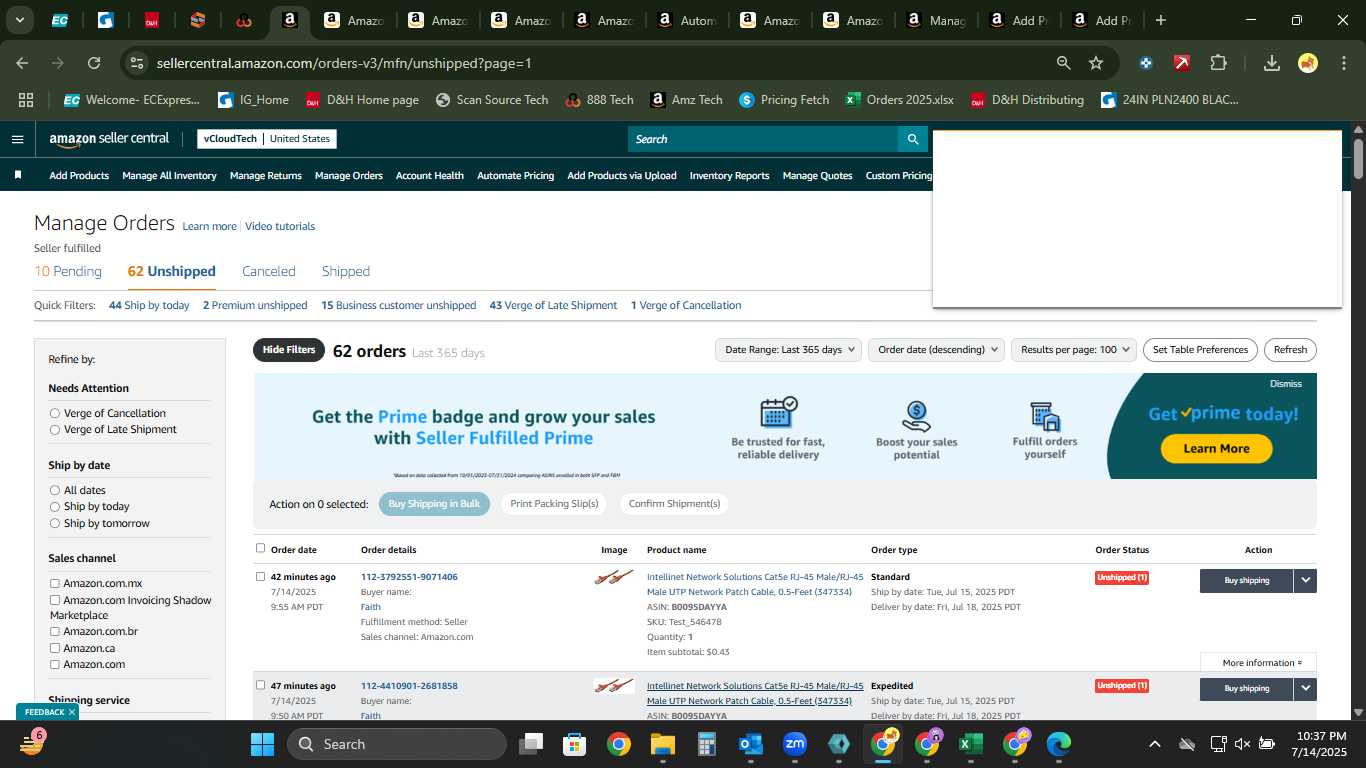Open the new tab plus button
The image size is (1366, 768).
1160,20
